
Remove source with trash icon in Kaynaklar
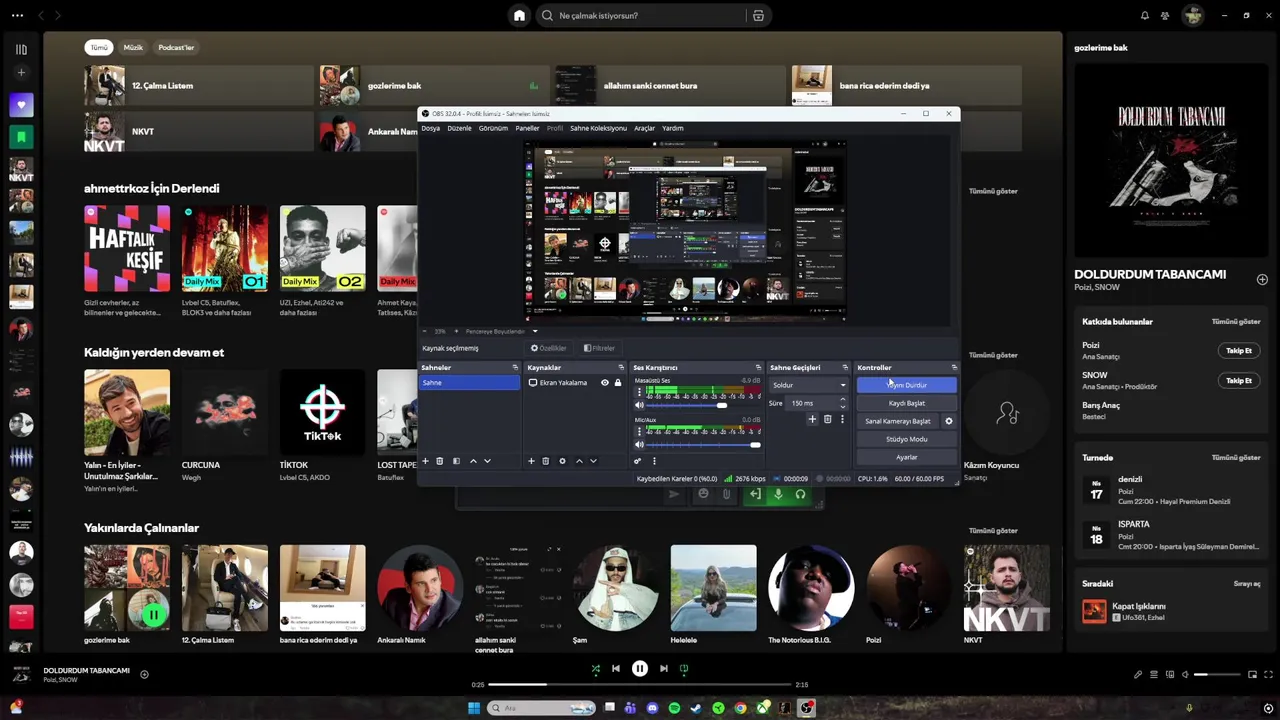pos(545,461)
